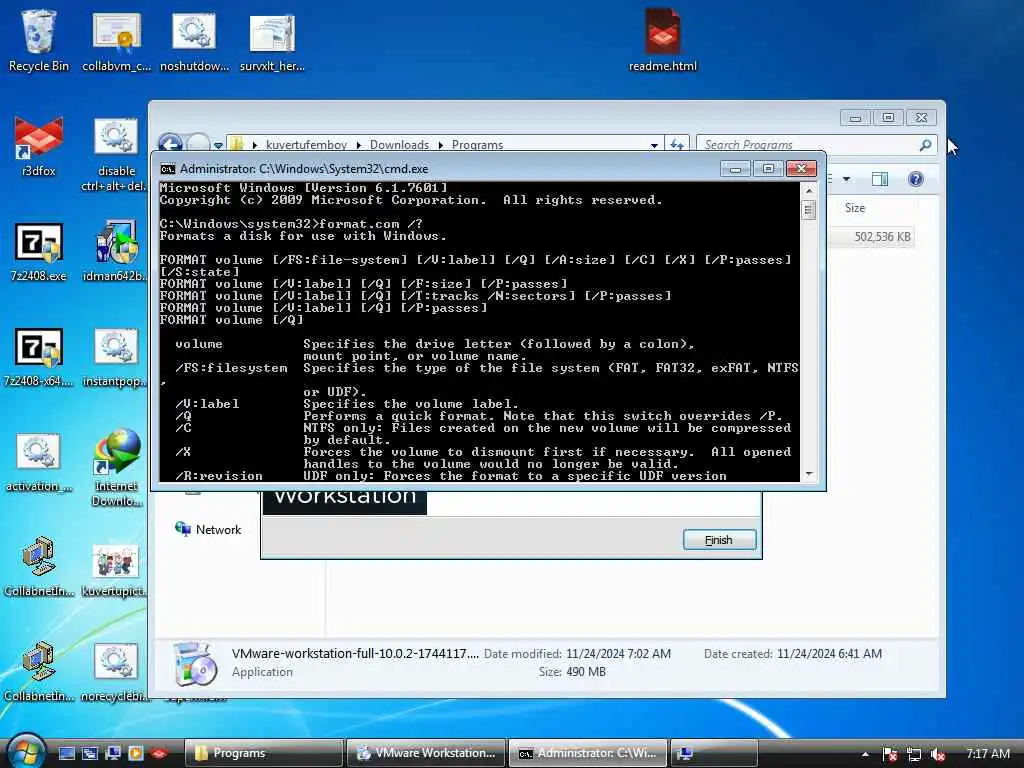
Task: Click the 502,536 KB size cell
Action: click(882, 236)
